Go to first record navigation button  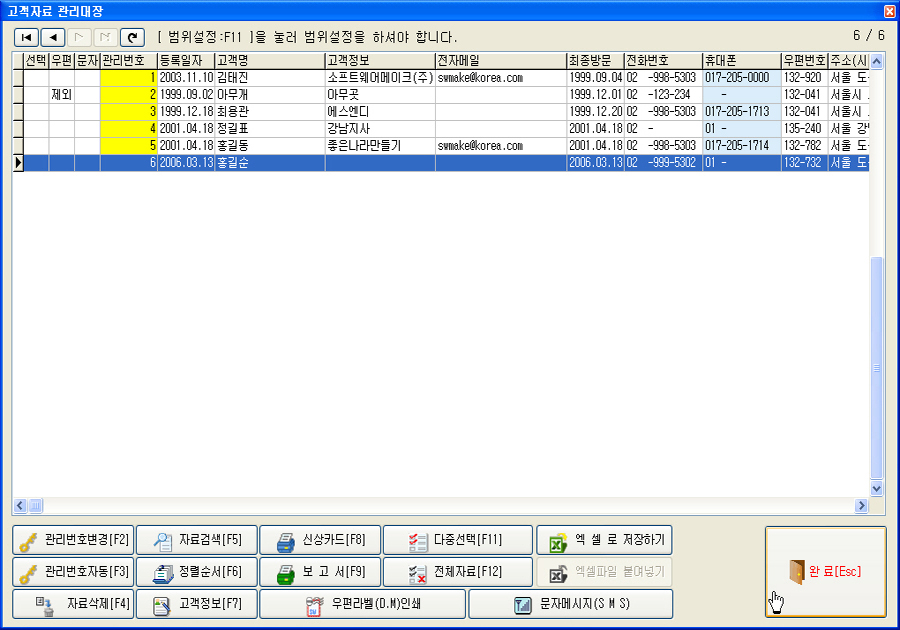point(26,37)
